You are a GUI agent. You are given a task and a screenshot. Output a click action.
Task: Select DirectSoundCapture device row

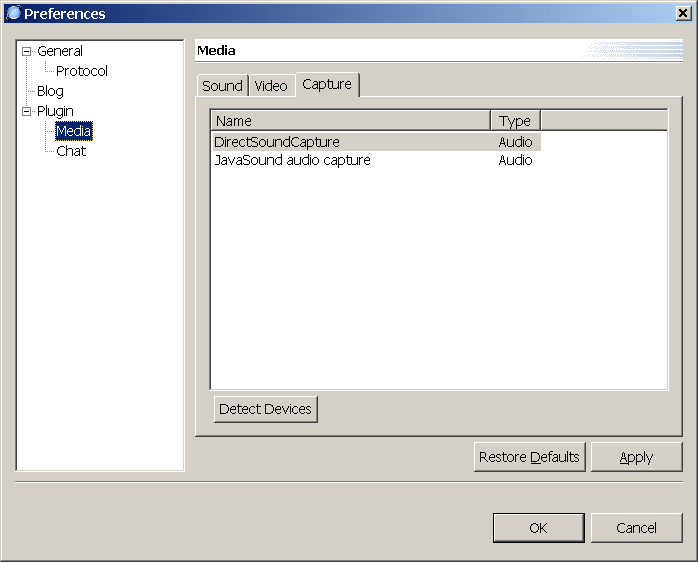277,142
